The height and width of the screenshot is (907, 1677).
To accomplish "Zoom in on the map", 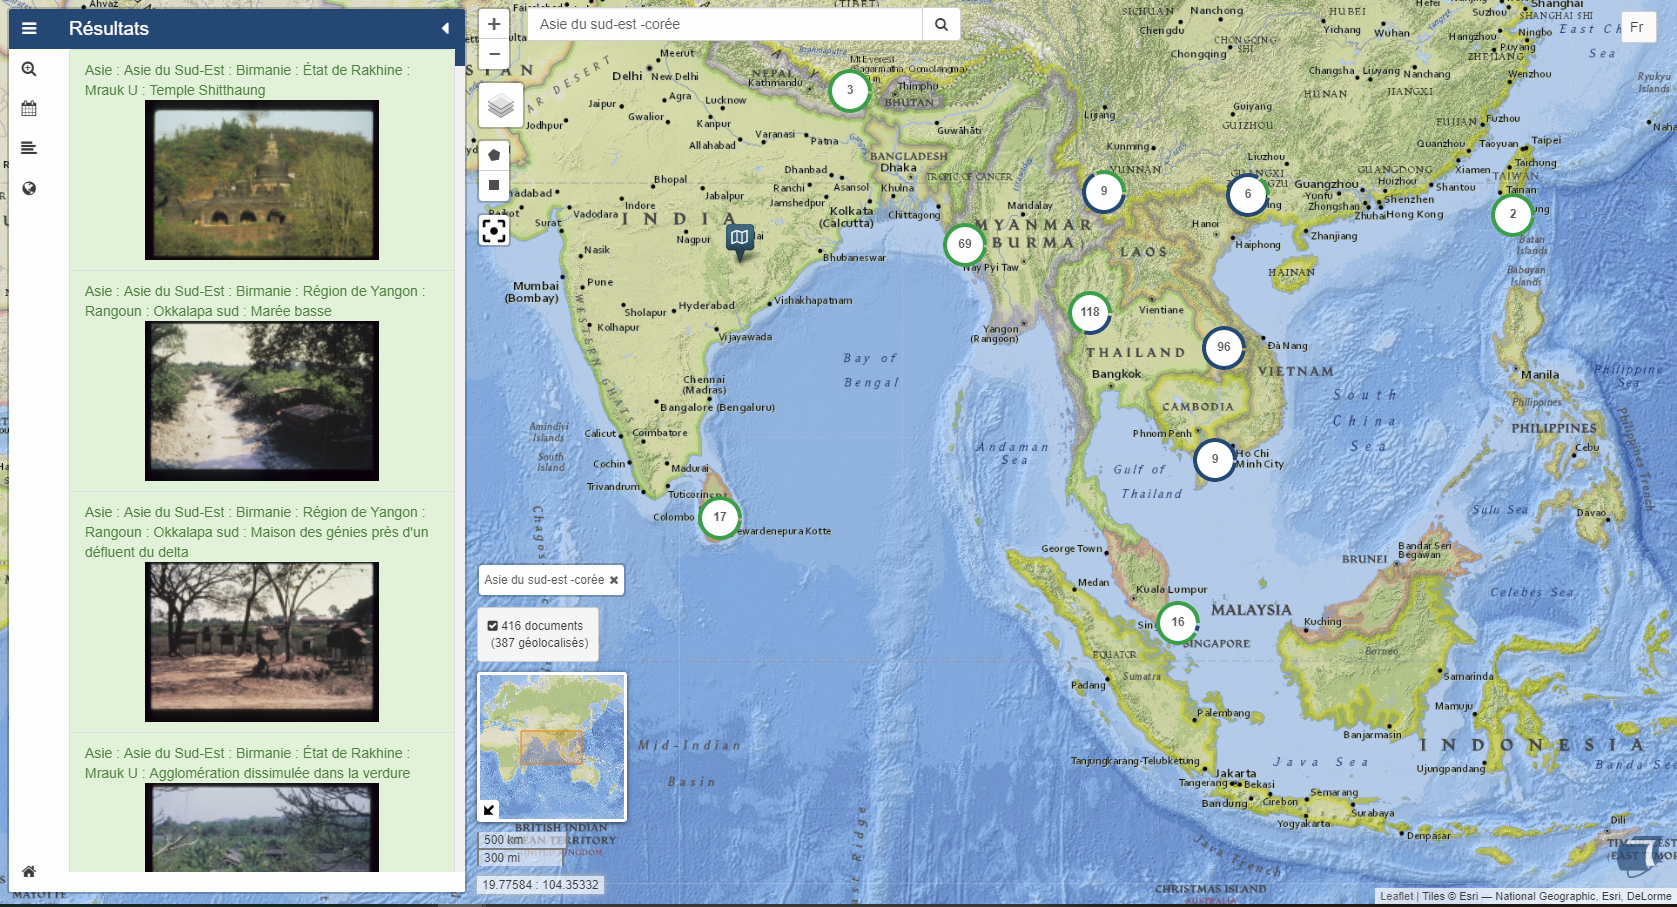I will point(494,24).
